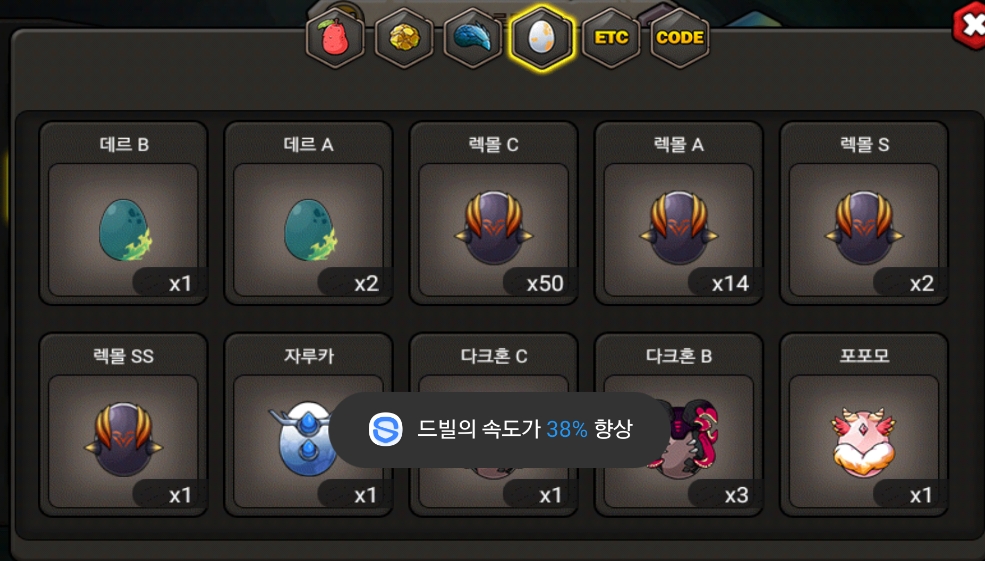Select the 데르 A egg with x2
Image resolution: width=985 pixels, height=561 pixels.
tap(308, 213)
